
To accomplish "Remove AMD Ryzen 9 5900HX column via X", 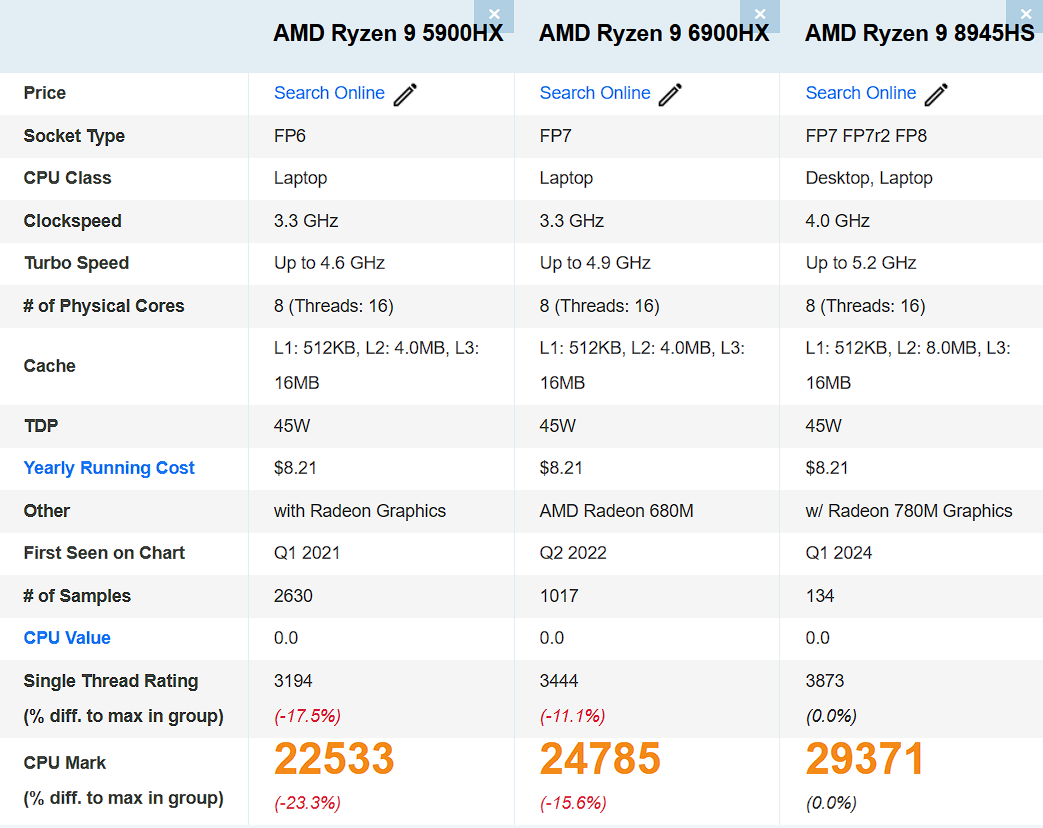I will coord(494,15).
